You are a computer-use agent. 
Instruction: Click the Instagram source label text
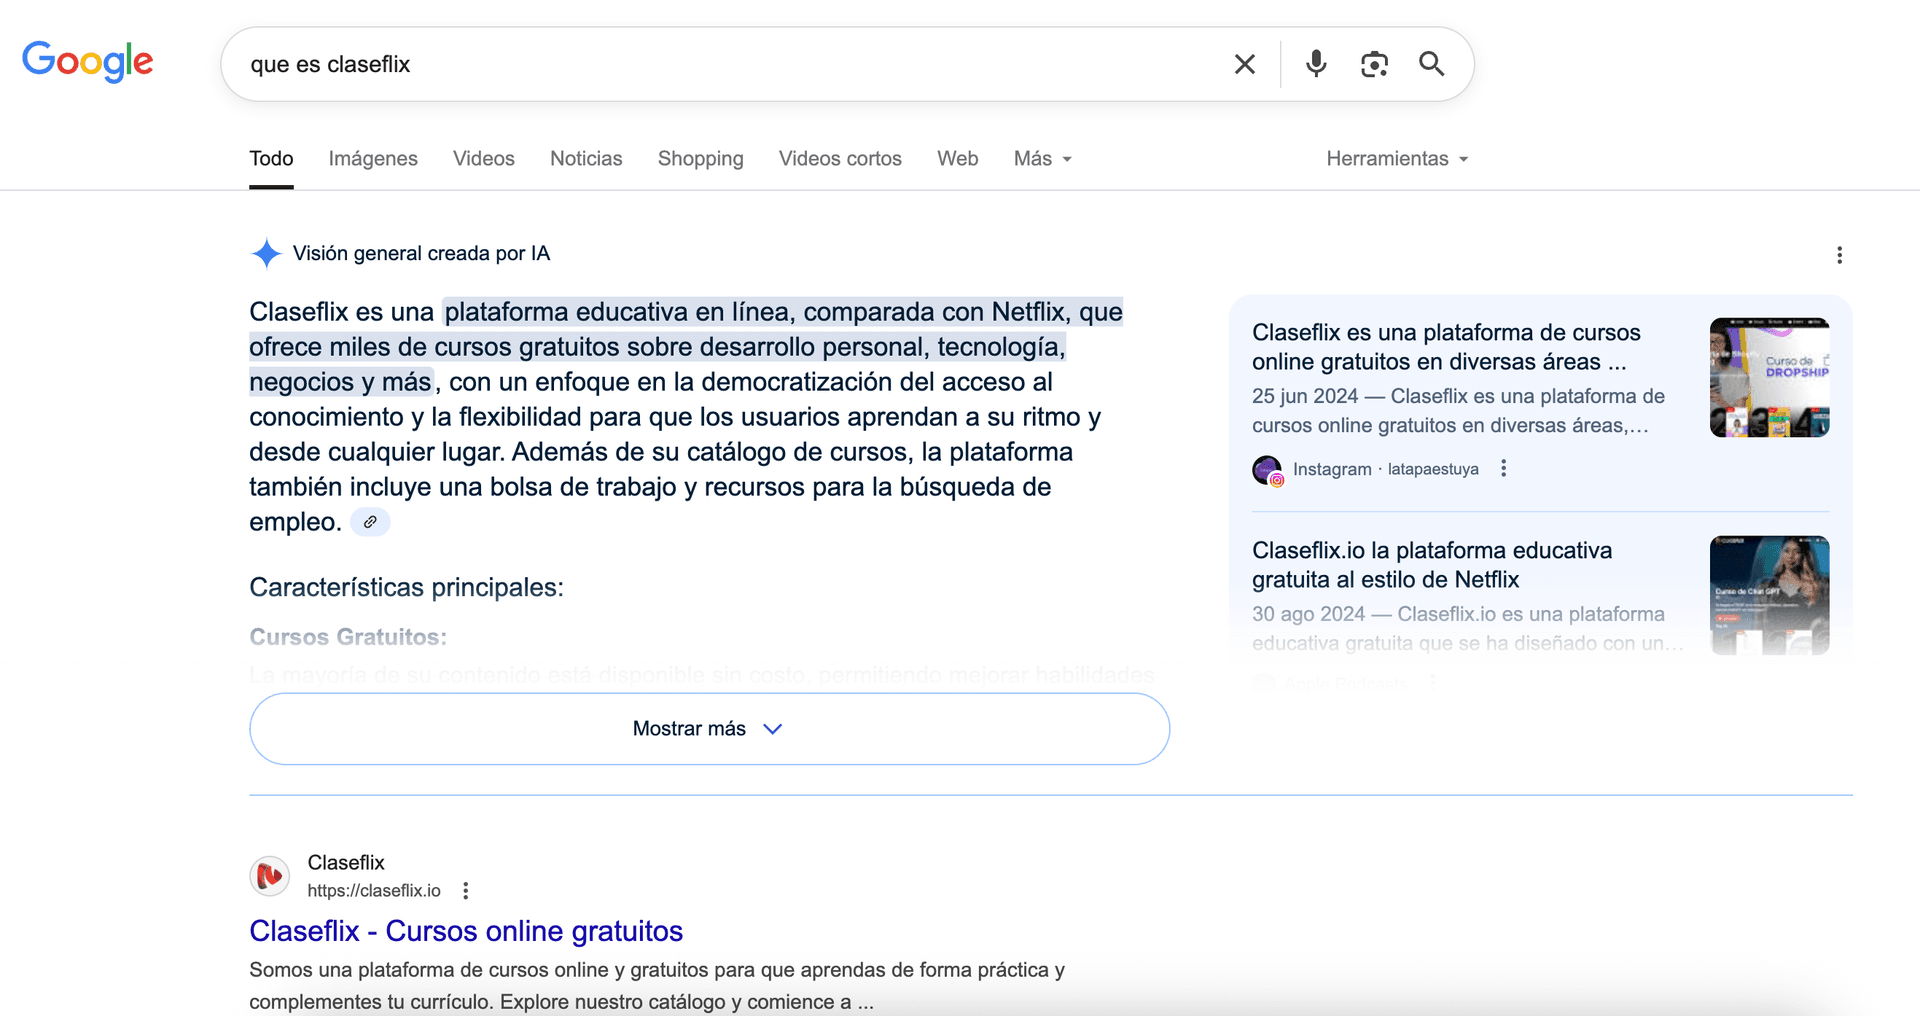pos(1332,469)
